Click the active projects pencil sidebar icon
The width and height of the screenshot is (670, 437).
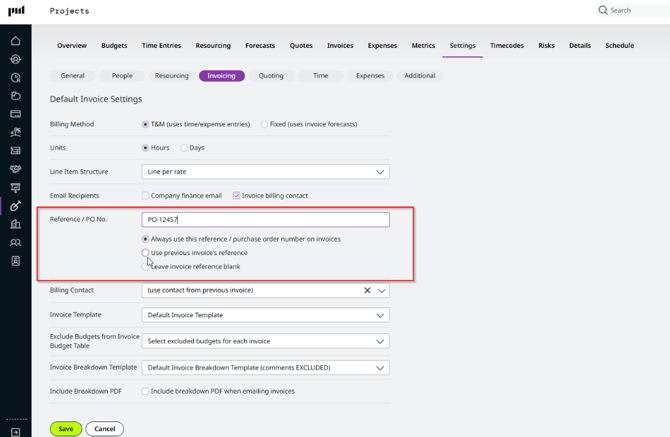click(x=15, y=205)
